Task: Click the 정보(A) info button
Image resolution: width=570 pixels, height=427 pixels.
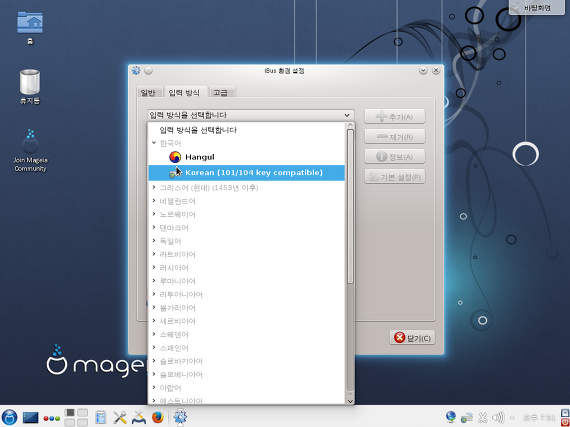Action: (395, 157)
